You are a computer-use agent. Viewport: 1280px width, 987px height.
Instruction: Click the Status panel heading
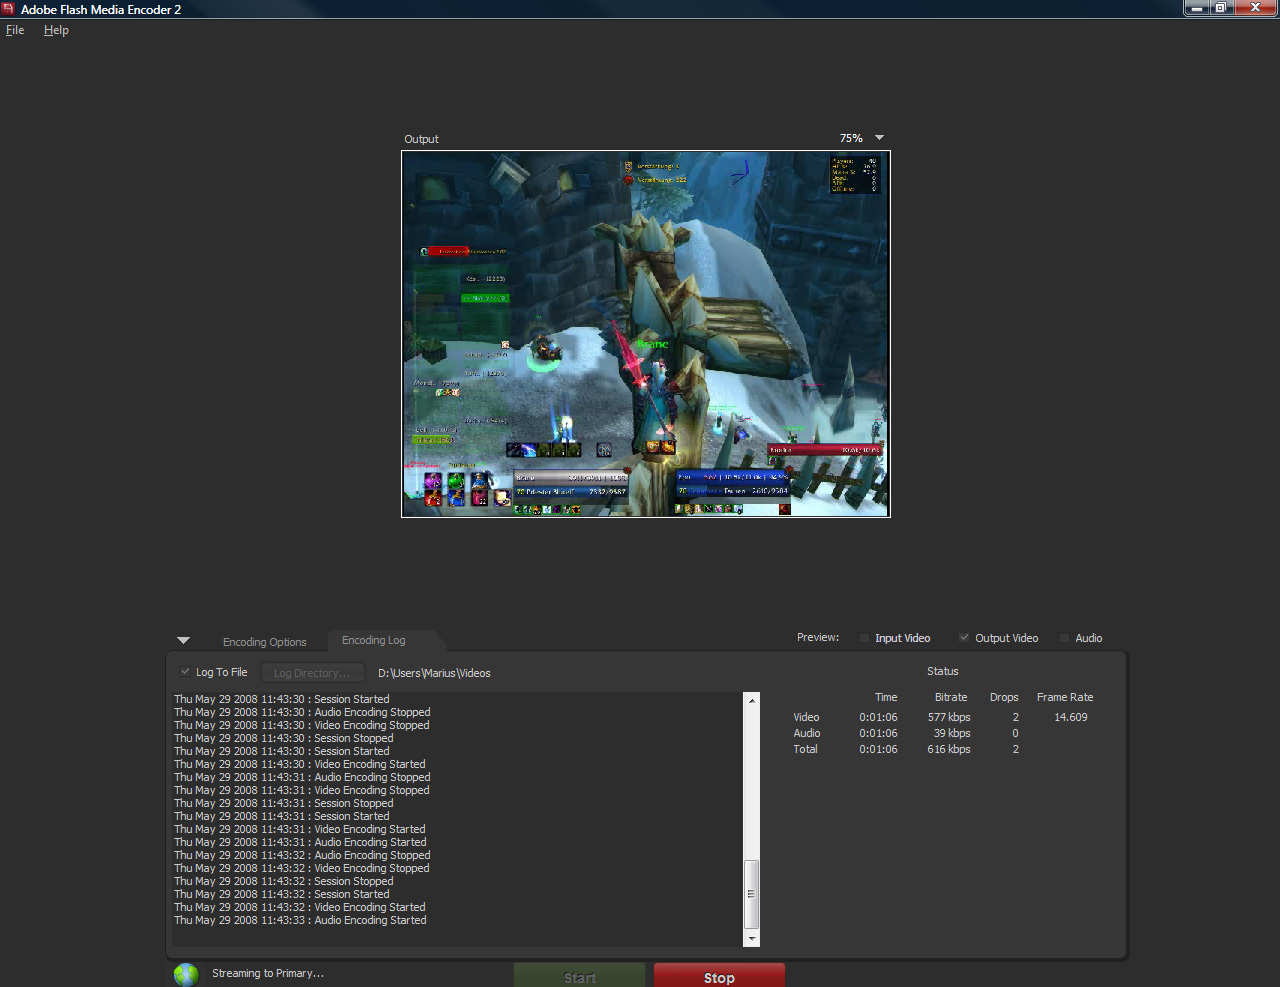click(x=942, y=671)
